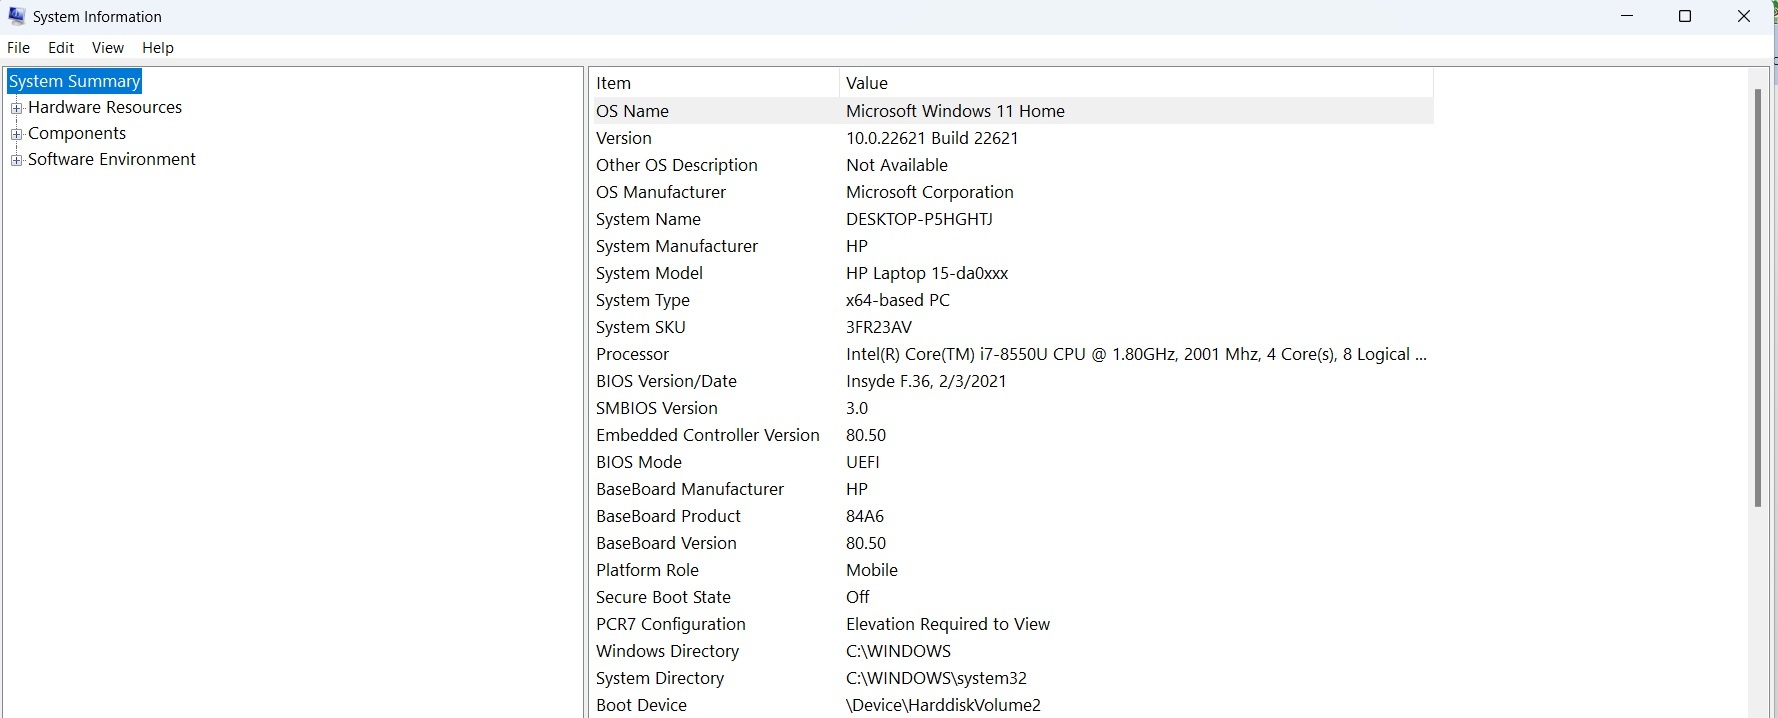The height and width of the screenshot is (718, 1778).
Task: Click the System Manufacturer item
Action: point(677,246)
